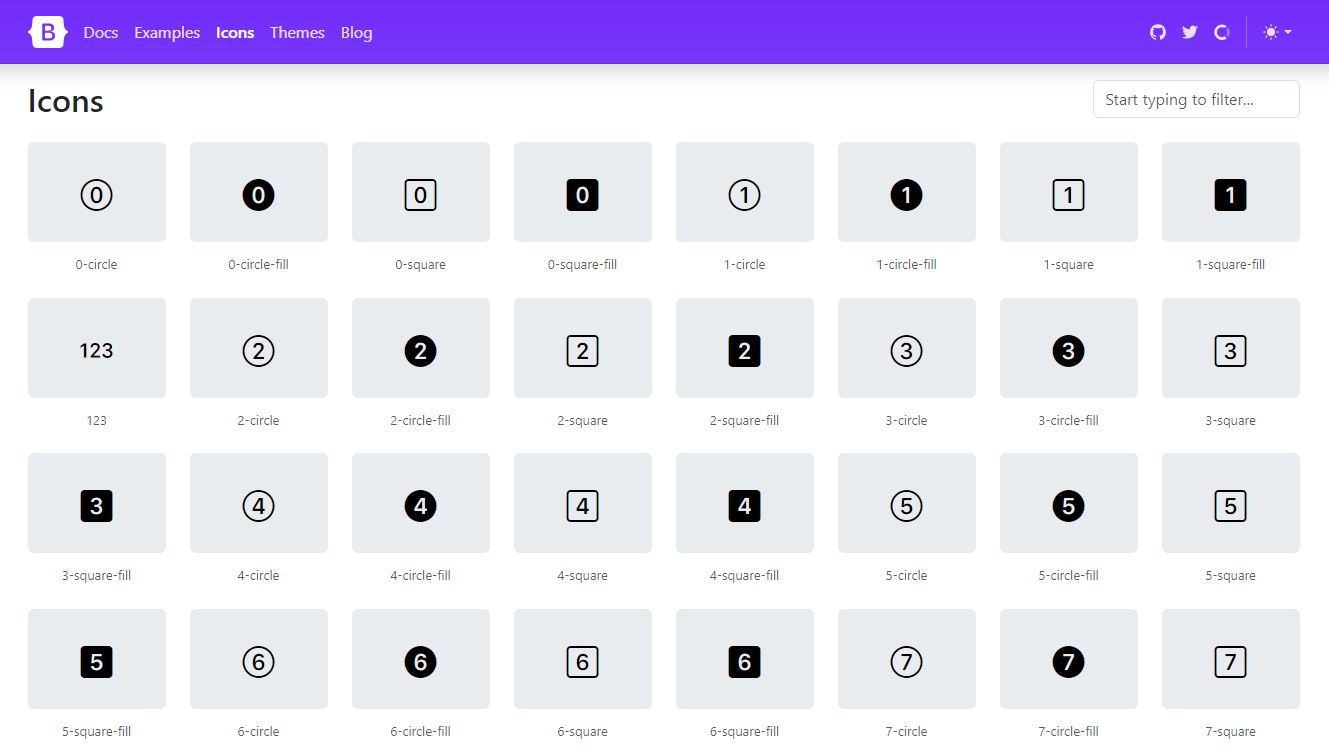
Task: Select the 4-circle-fill icon tile
Action: (420, 503)
